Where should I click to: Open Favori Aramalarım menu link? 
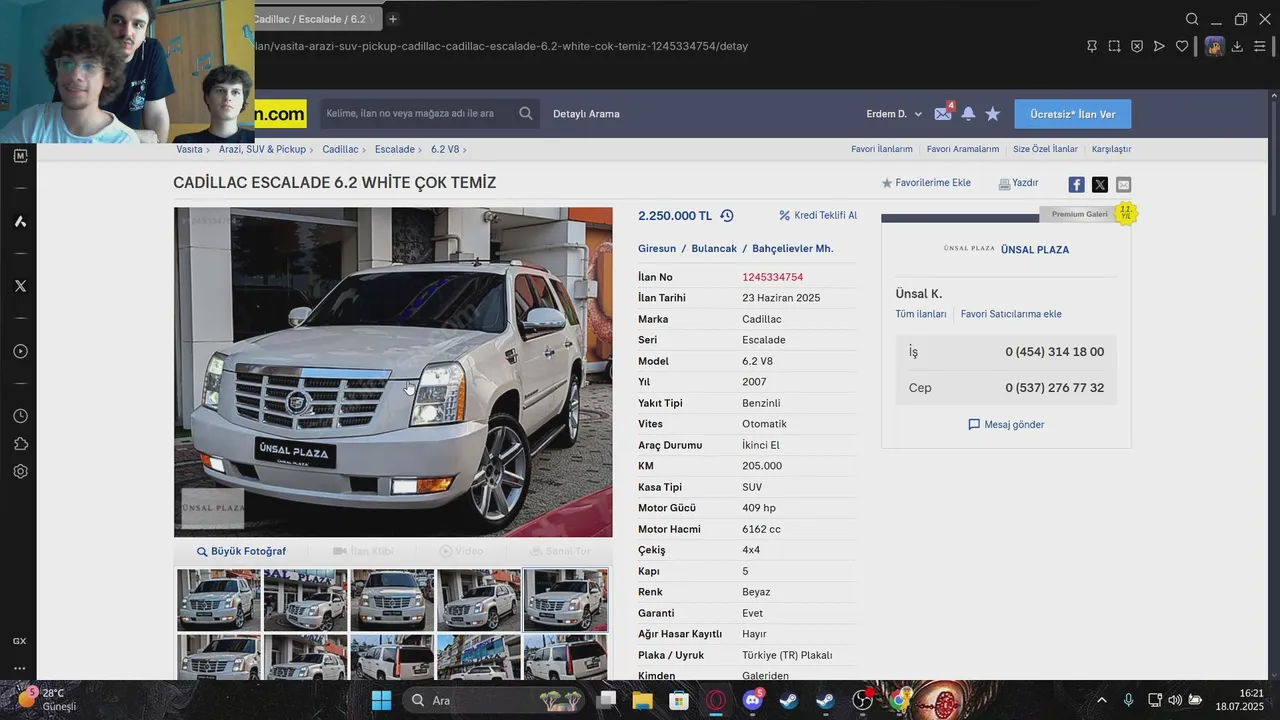pos(963,149)
